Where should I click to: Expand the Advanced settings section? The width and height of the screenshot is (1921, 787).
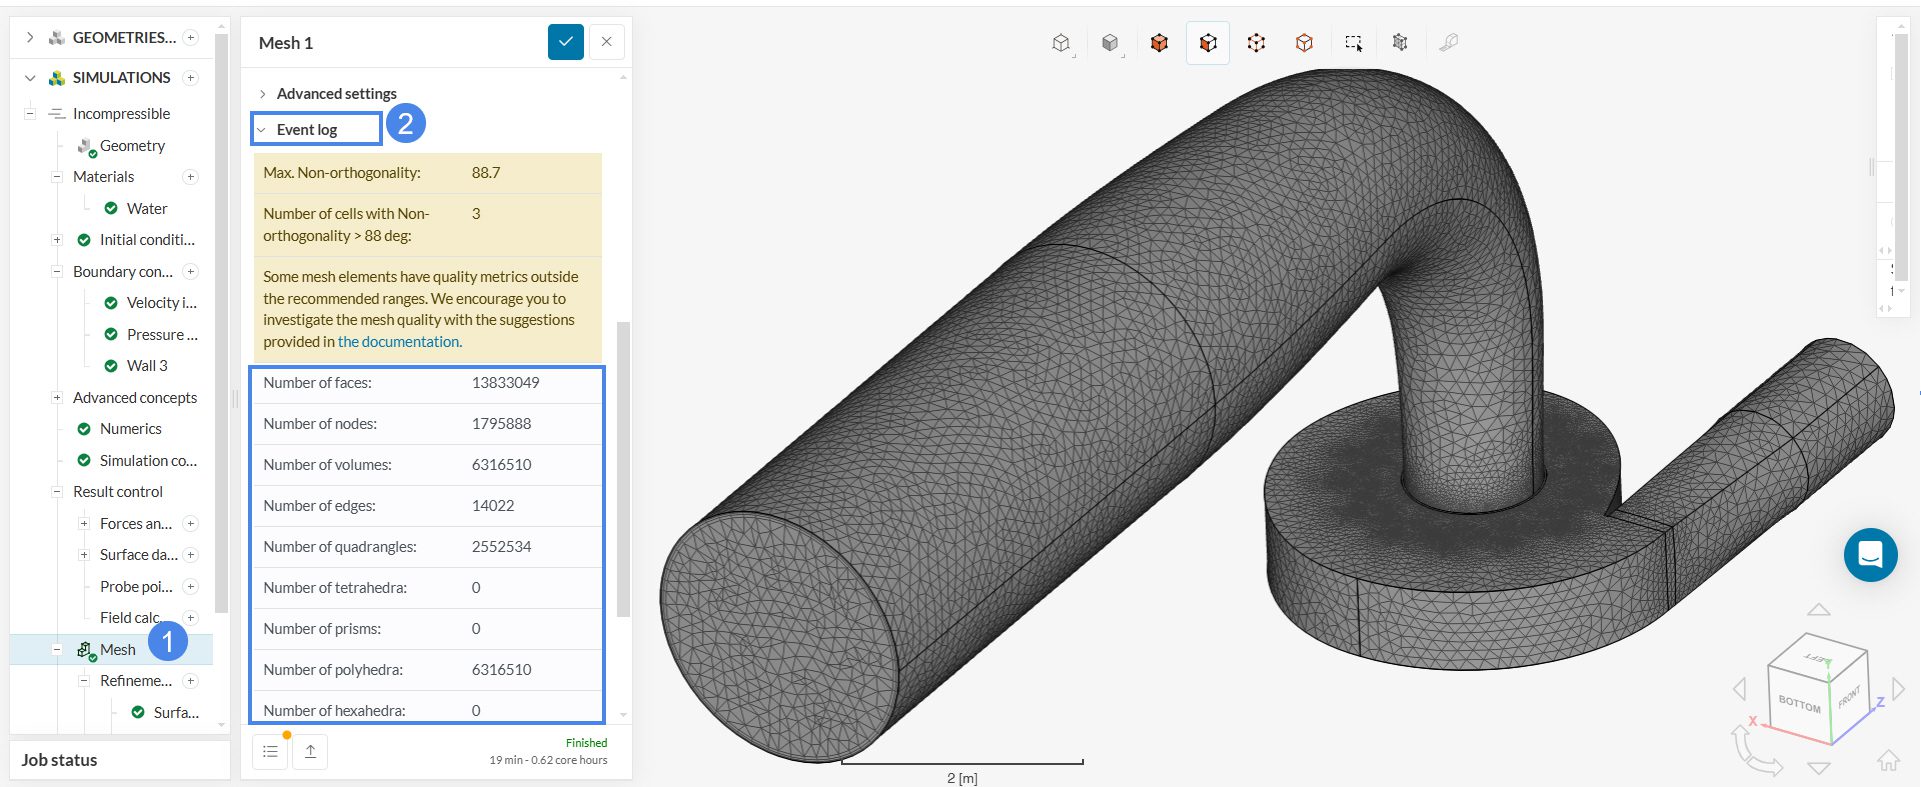point(336,94)
